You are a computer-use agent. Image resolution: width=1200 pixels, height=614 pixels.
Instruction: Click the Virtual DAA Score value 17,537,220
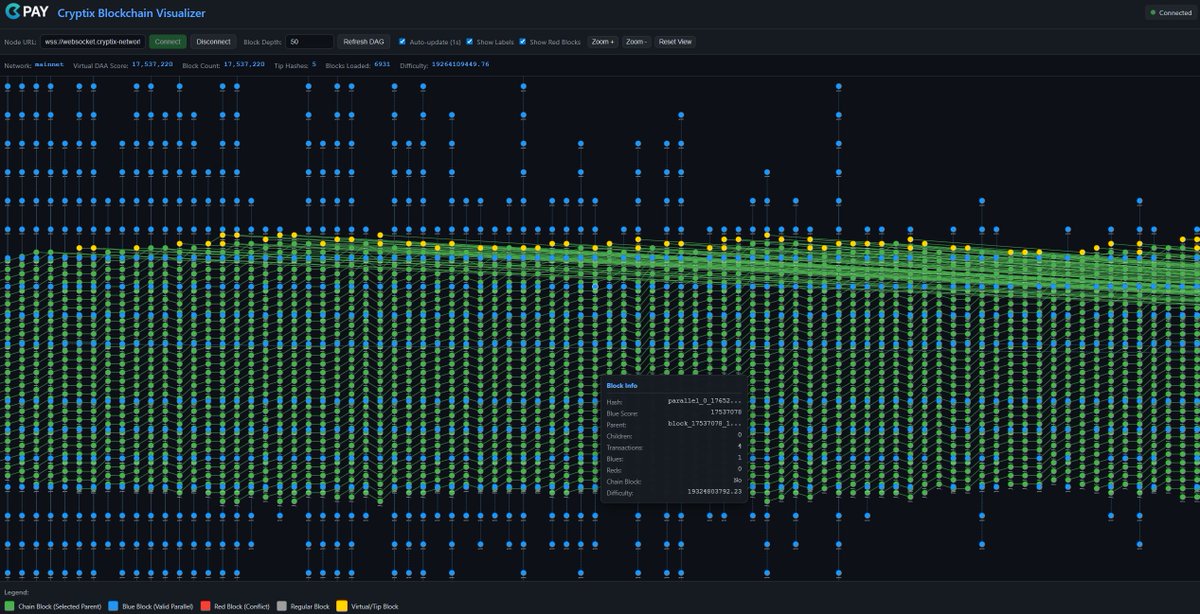click(x=152, y=64)
